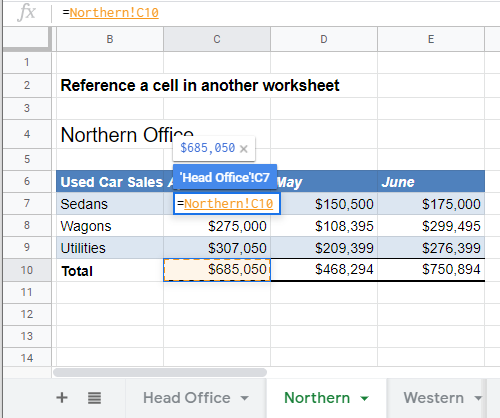Select row 9 header
Image resolution: width=500 pixels, height=418 pixels.
27,247
